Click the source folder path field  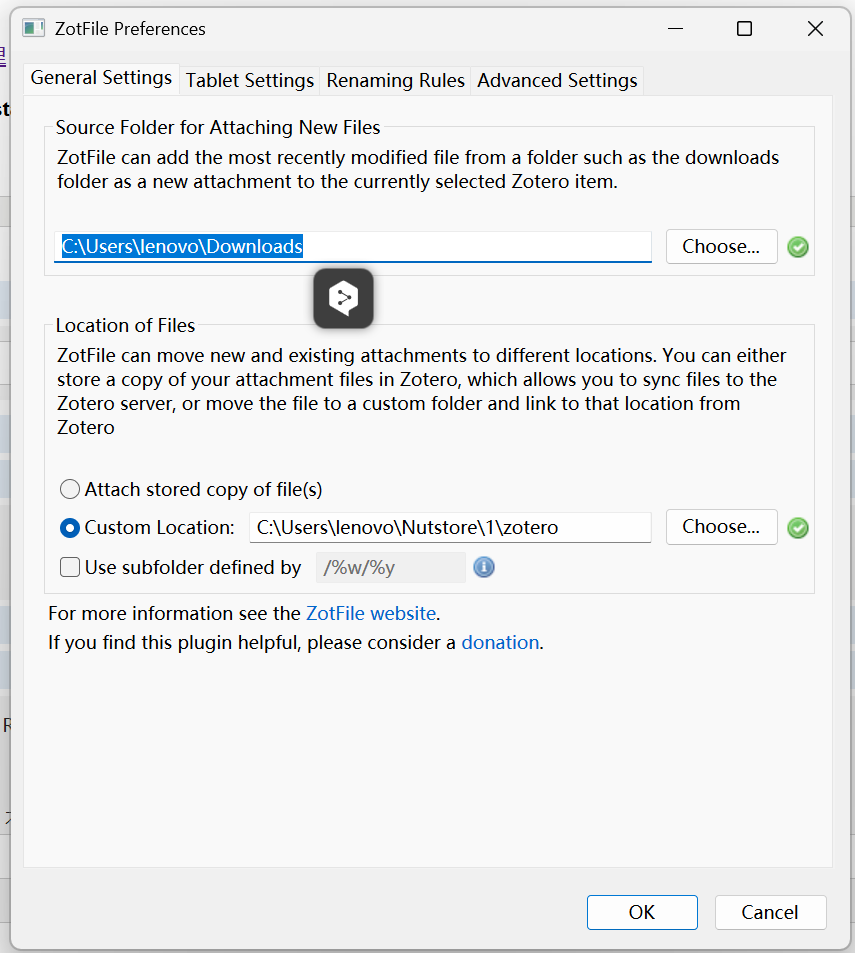pyautogui.click(x=352, y=247)
